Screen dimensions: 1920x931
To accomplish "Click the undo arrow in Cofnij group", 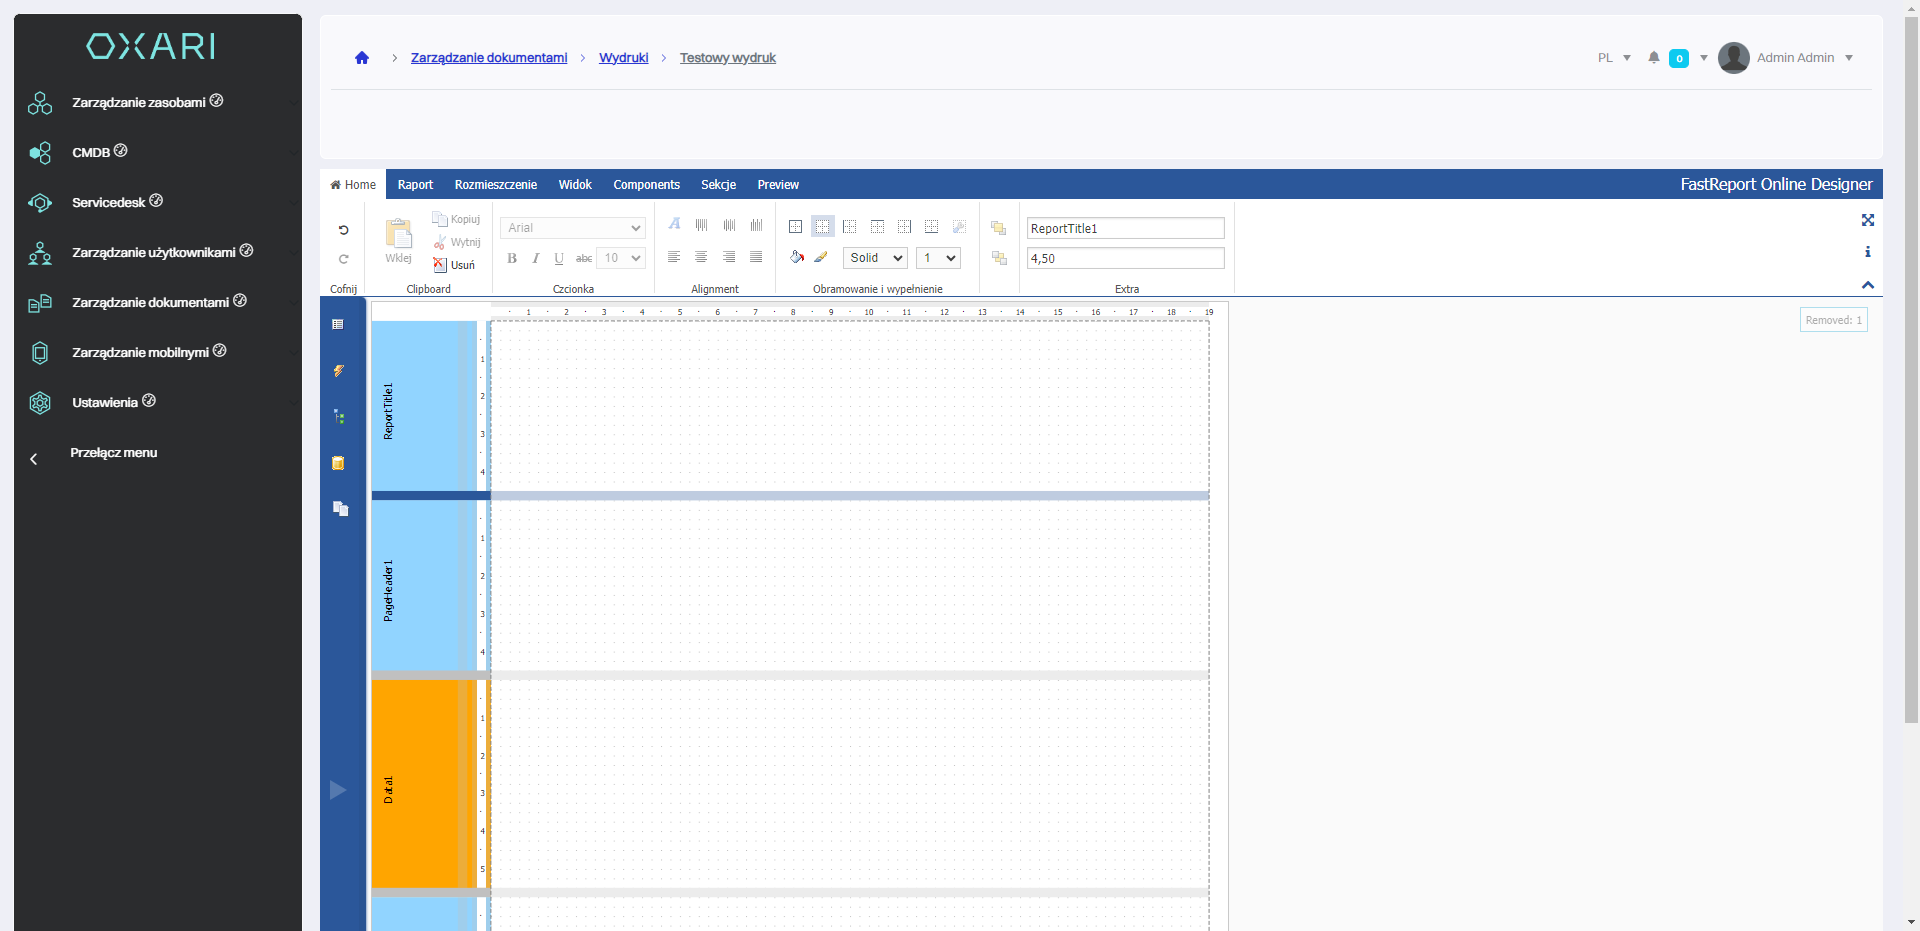I will (x=343, y=230).
